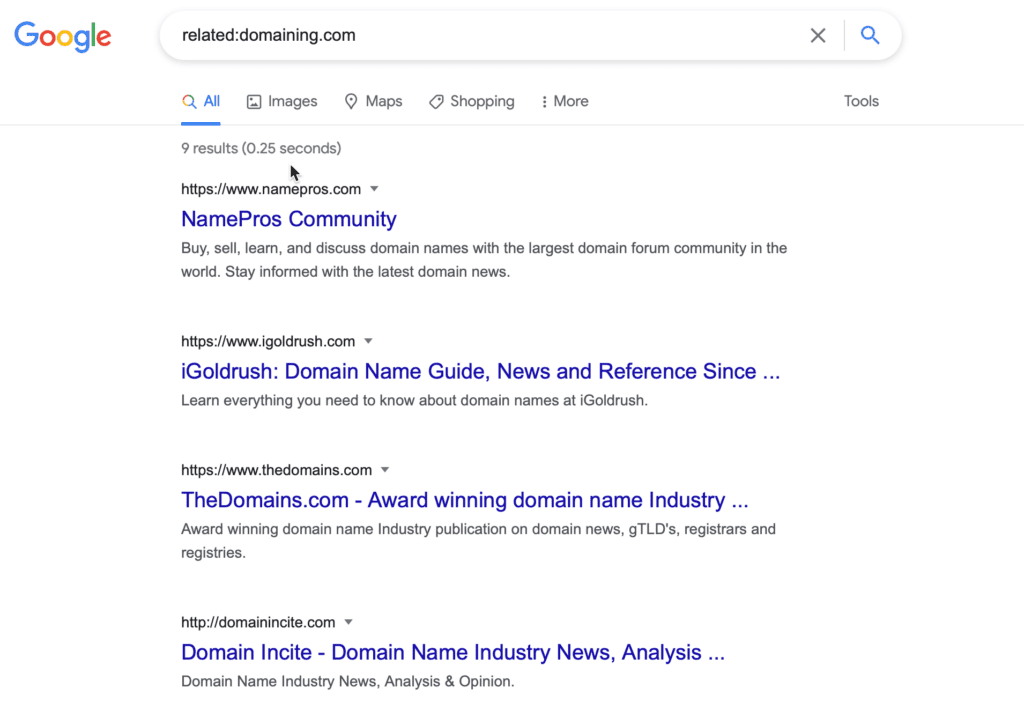
Task: Expand dropdown arrow next to igoldrush.com URL
Action: [x=368, y=341]
